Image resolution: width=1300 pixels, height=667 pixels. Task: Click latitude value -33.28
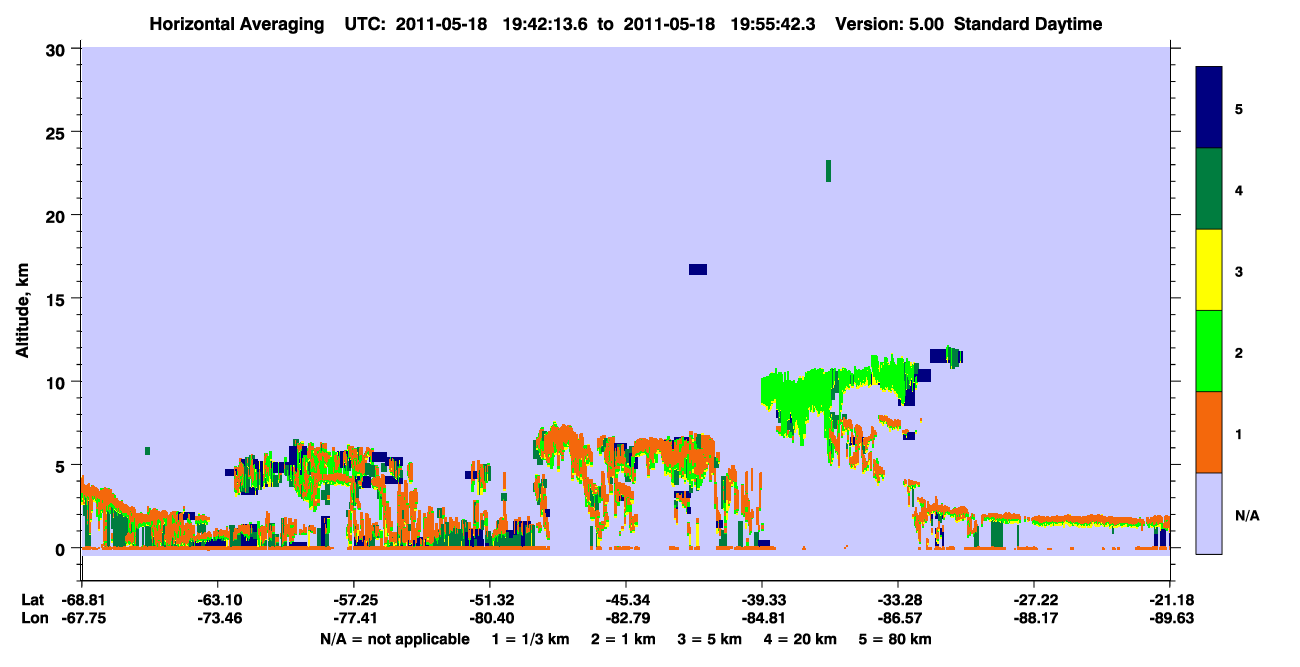898,600
